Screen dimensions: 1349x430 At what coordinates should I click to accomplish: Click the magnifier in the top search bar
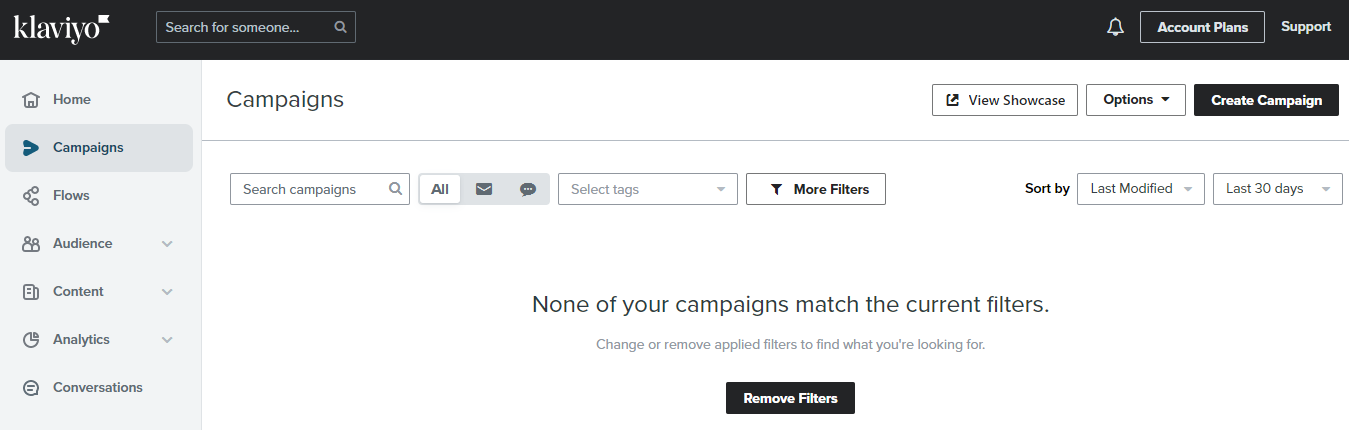tap(341, 27)
